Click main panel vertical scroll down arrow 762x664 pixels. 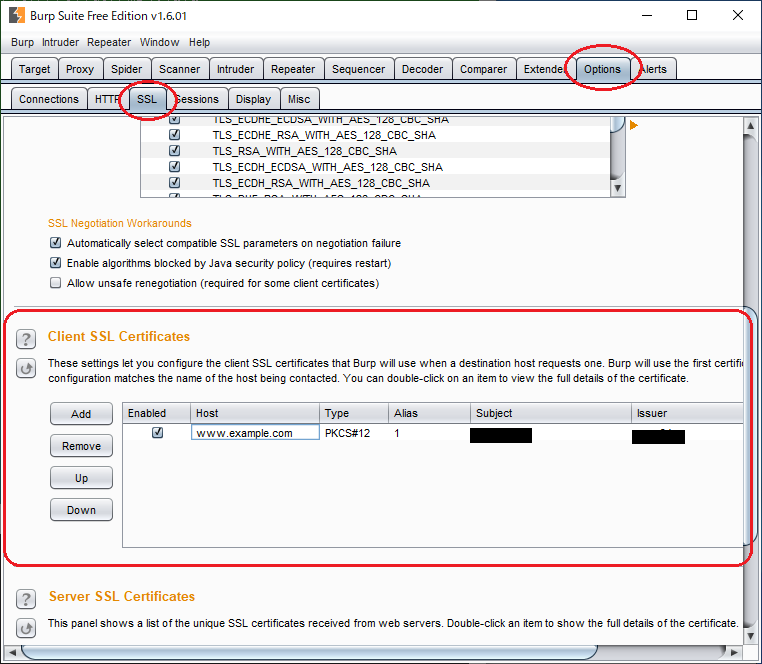click(x=750, y=636)
